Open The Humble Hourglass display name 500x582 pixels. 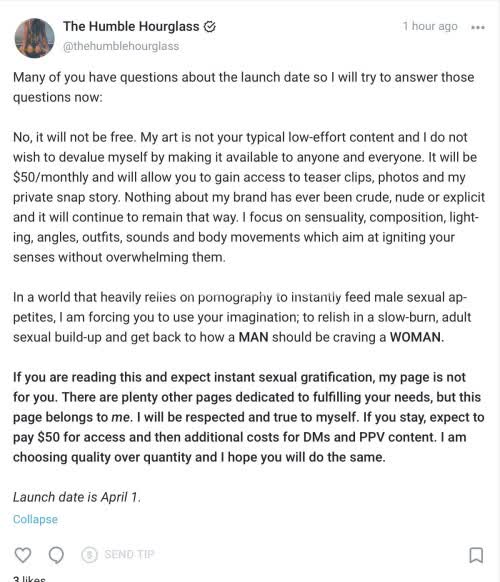(131, 26)
